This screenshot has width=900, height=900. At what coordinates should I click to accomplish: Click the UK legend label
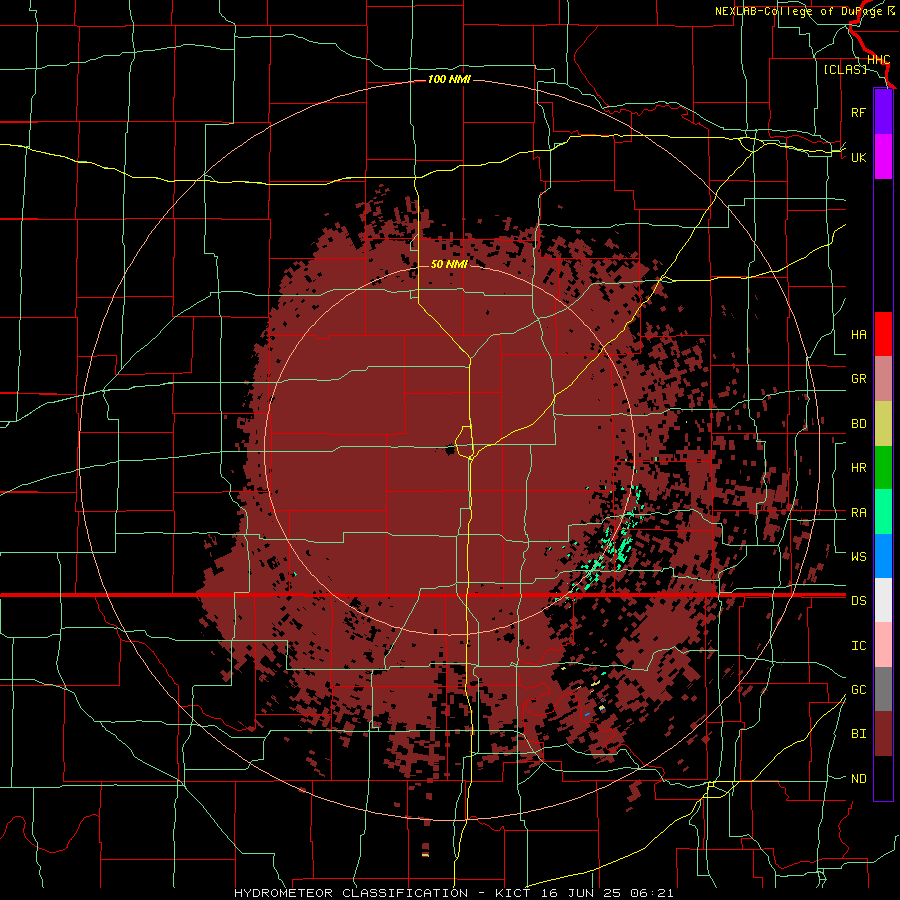(x=859, y=157)
